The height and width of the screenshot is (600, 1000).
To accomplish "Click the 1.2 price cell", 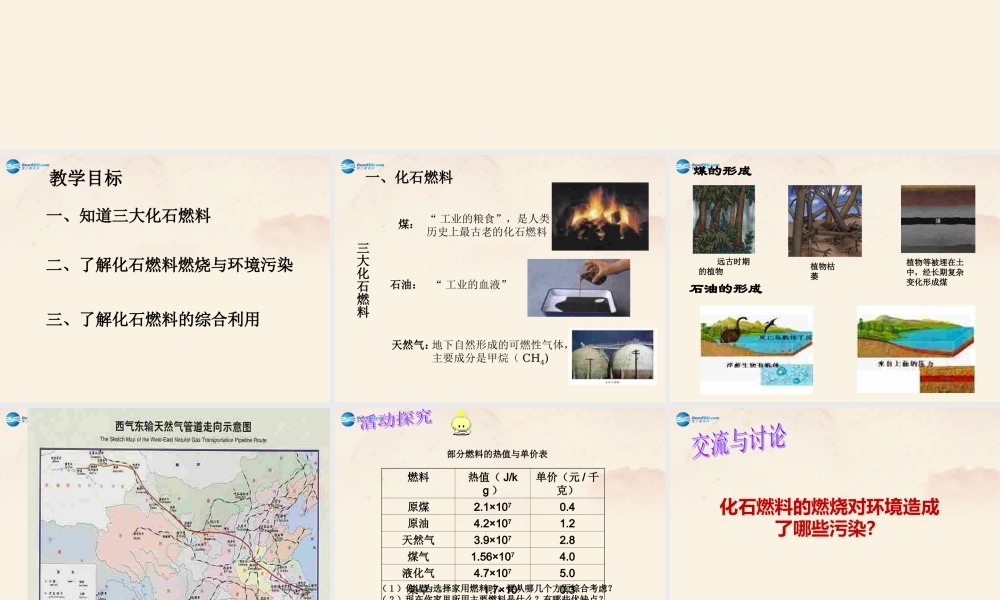I will (x=567, y=523).
